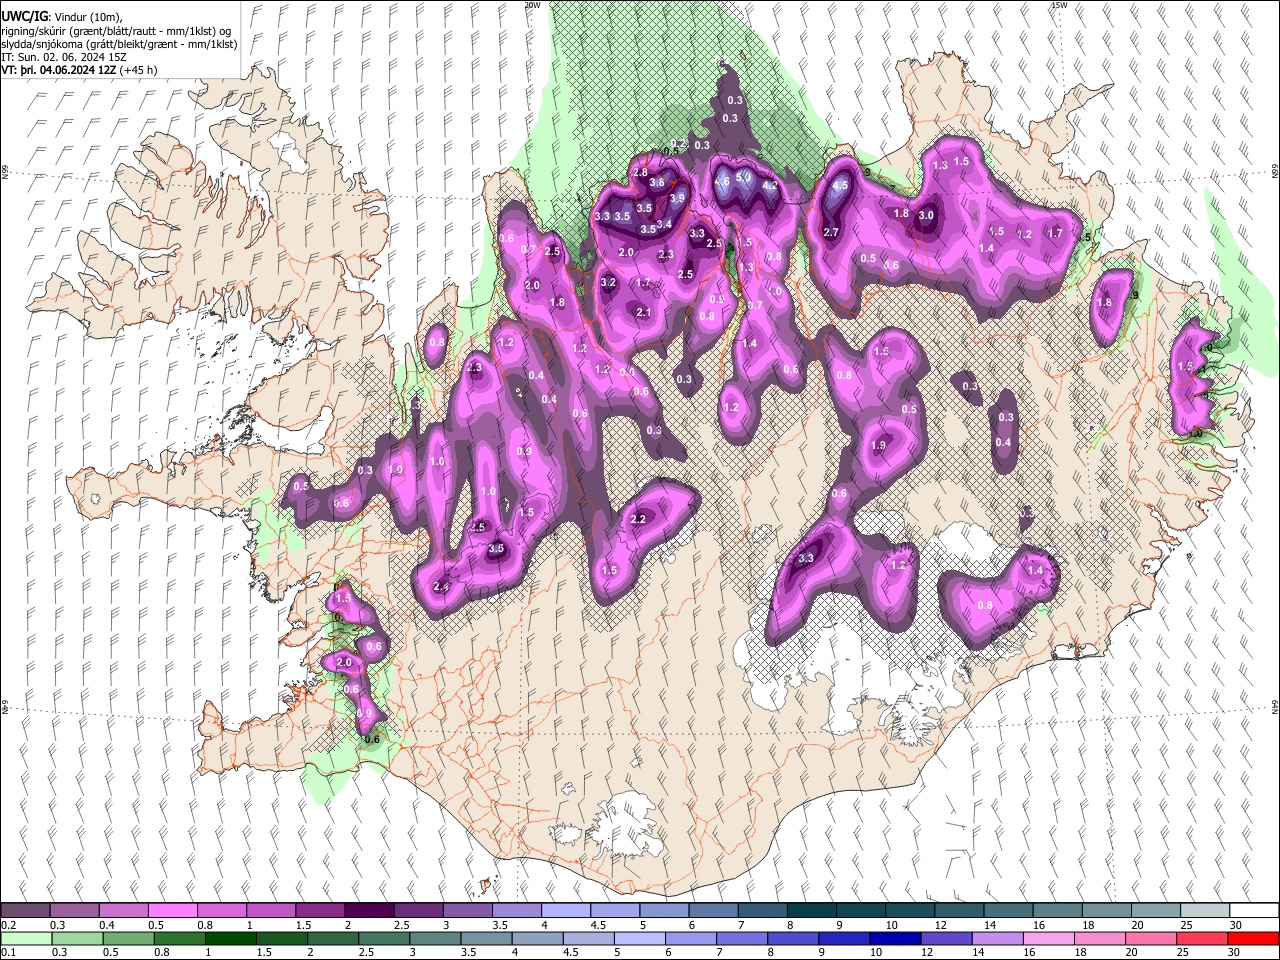Click the '15W' longitude label
The height and width of the screenshot is (960, 1280).
1059,5
